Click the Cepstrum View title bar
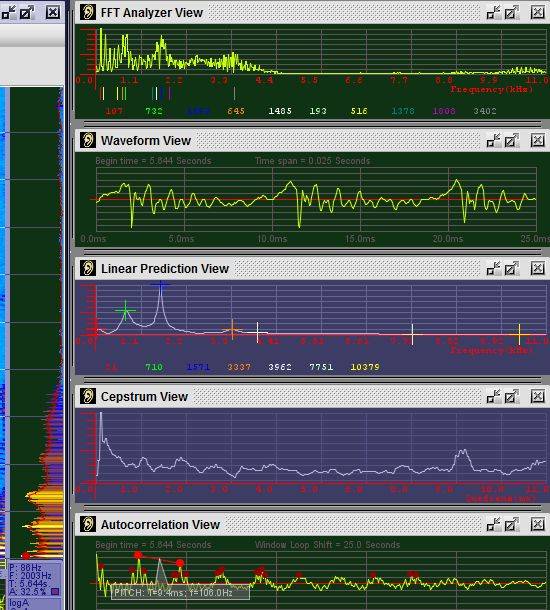550x610 pixels. (311, 396)
